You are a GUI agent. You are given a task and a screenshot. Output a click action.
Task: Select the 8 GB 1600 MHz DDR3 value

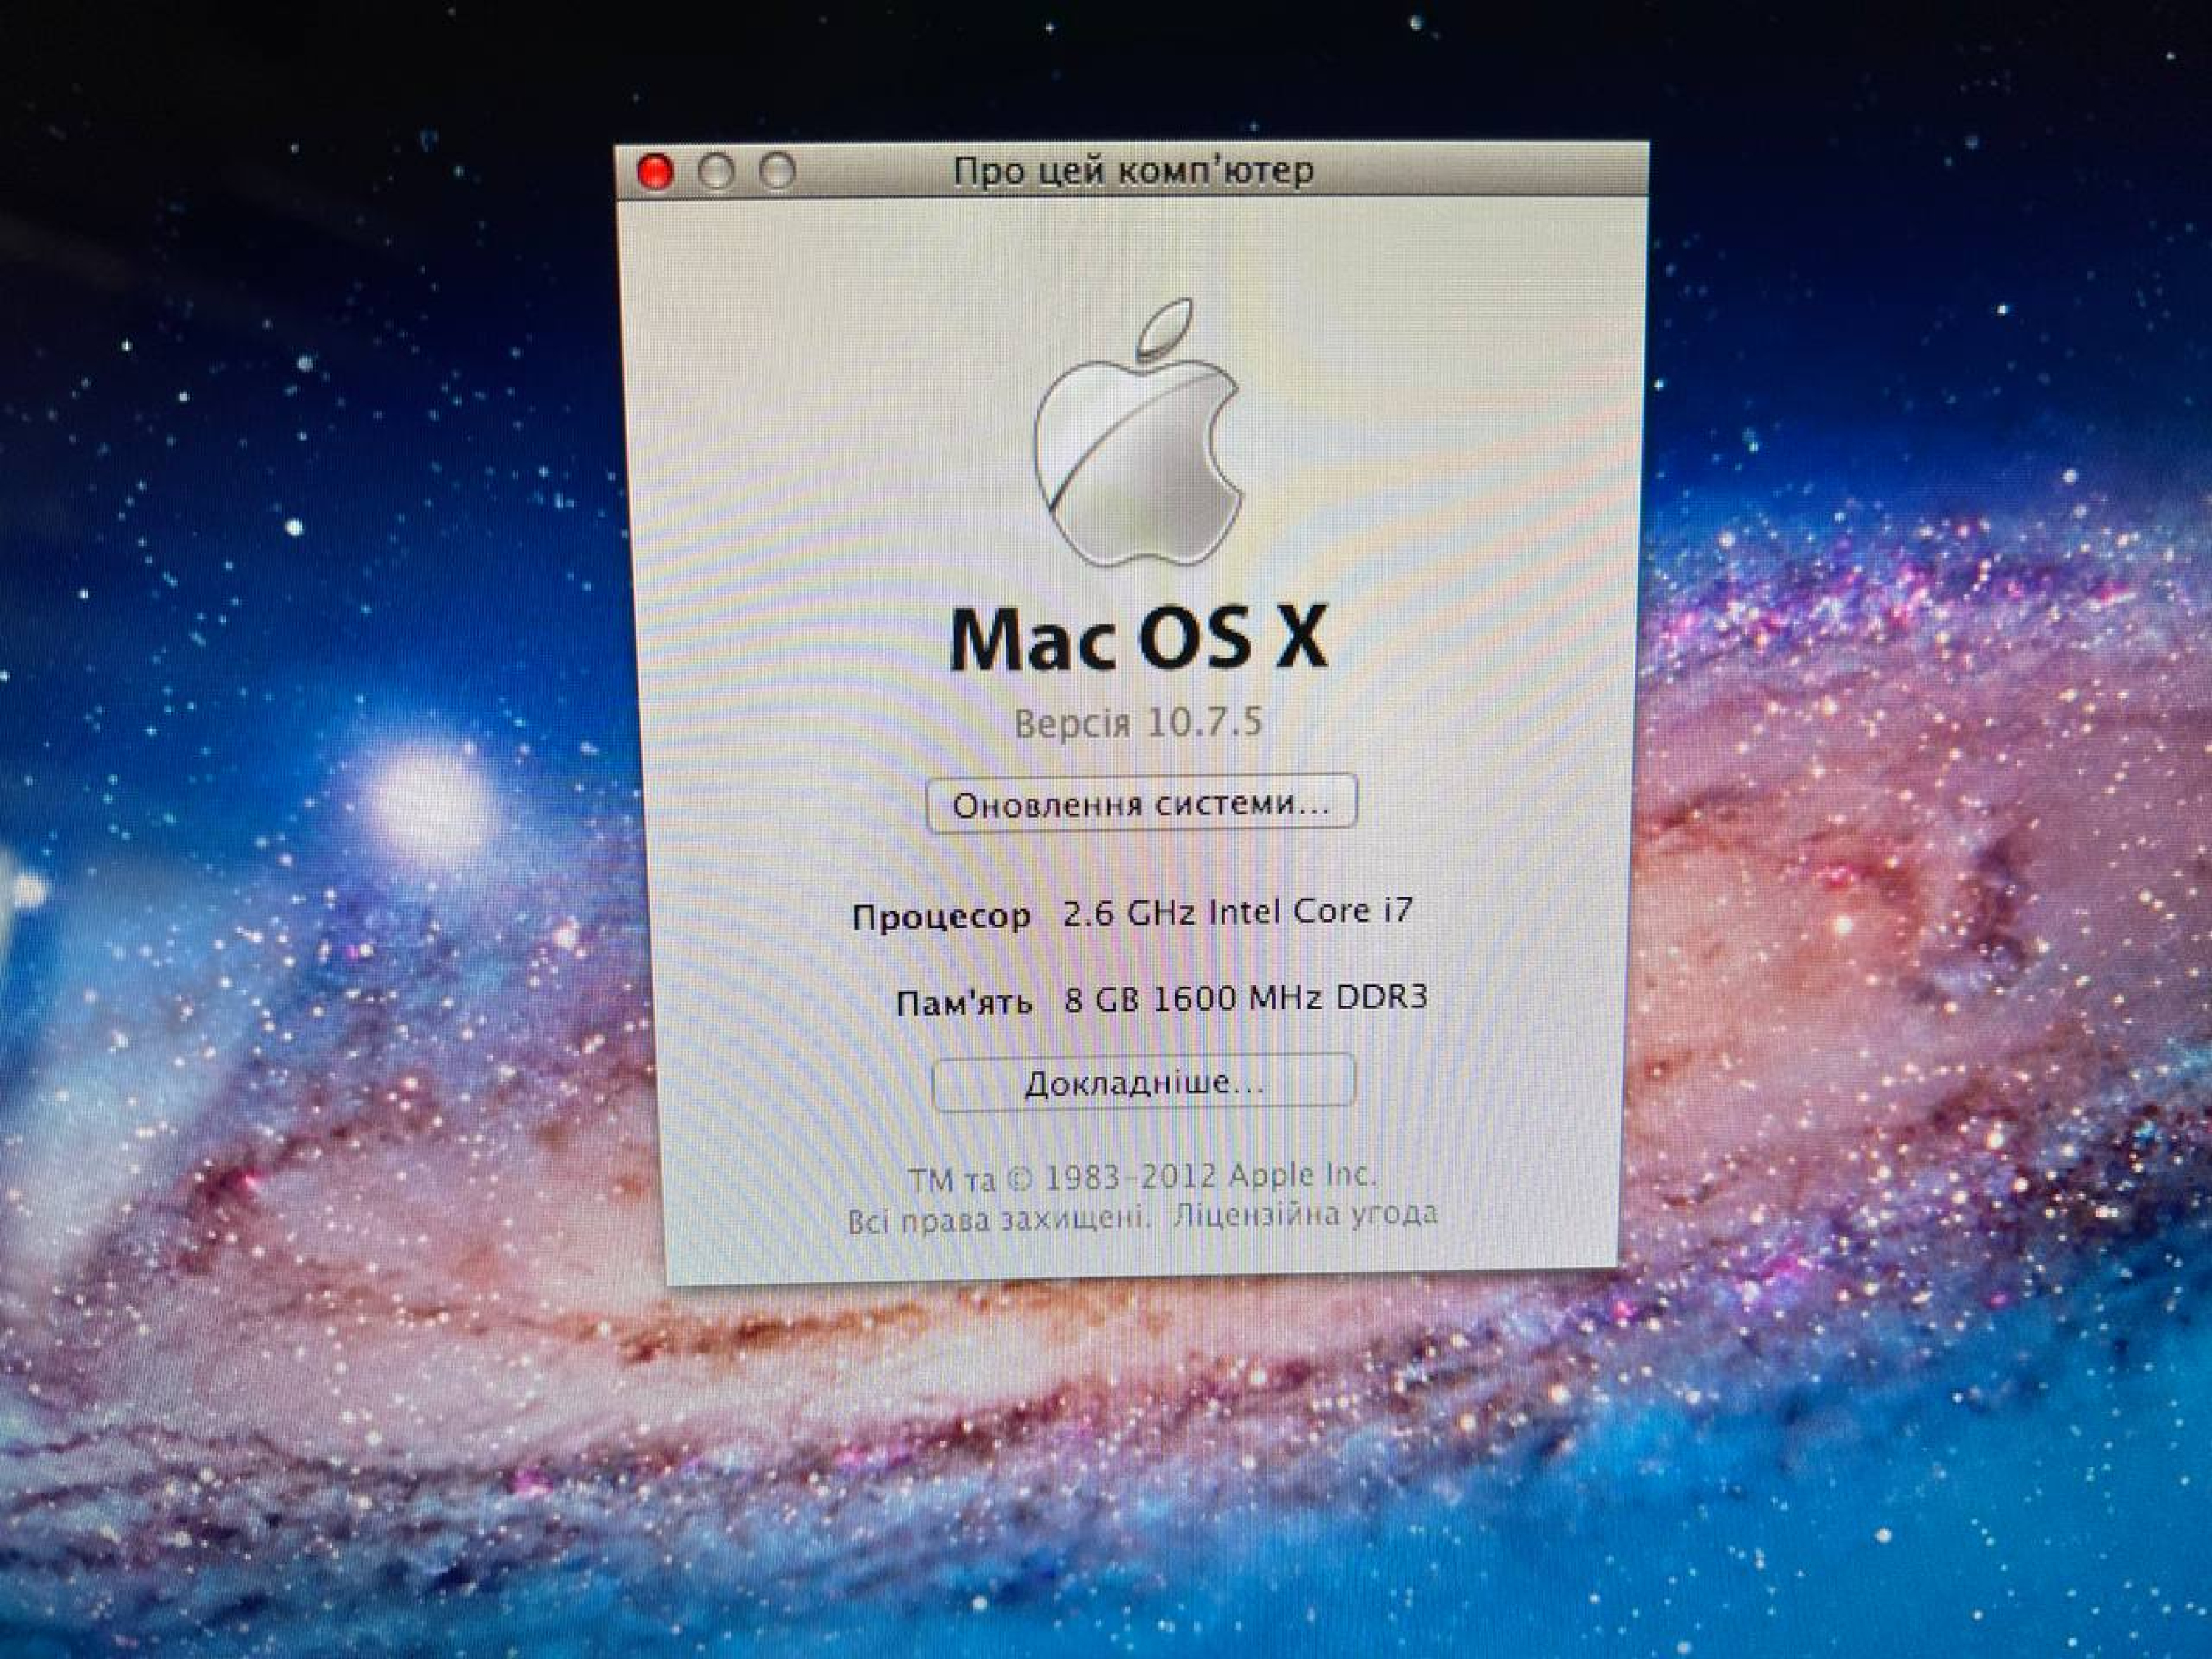1246,997
